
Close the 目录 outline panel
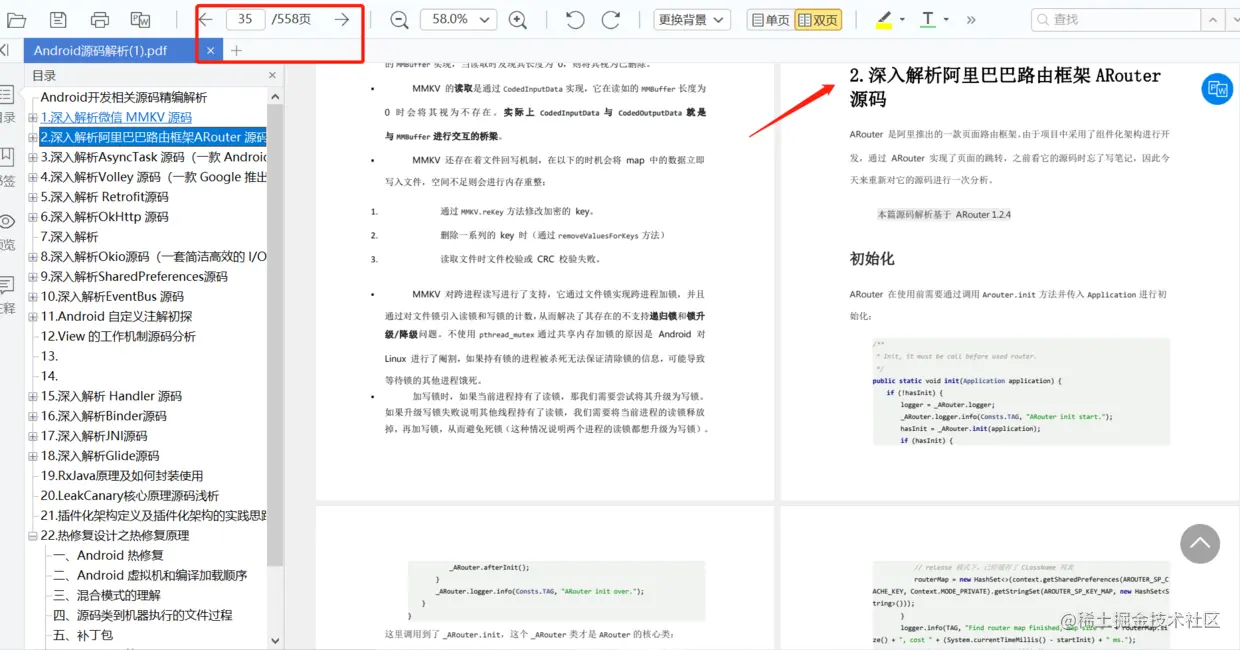click(272, 75)
